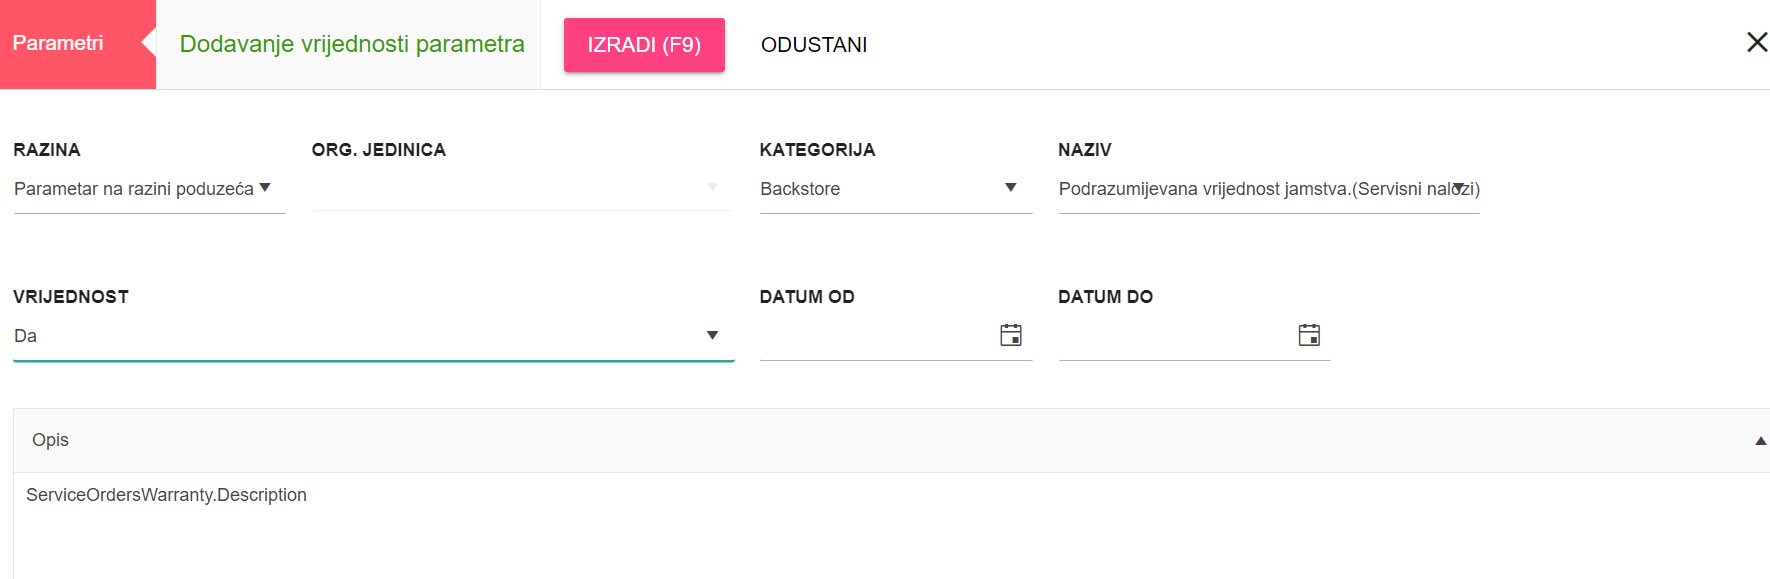The image size is (1770, 579).
Task: Click the Opis section header
Action: [x=891, y=441]
